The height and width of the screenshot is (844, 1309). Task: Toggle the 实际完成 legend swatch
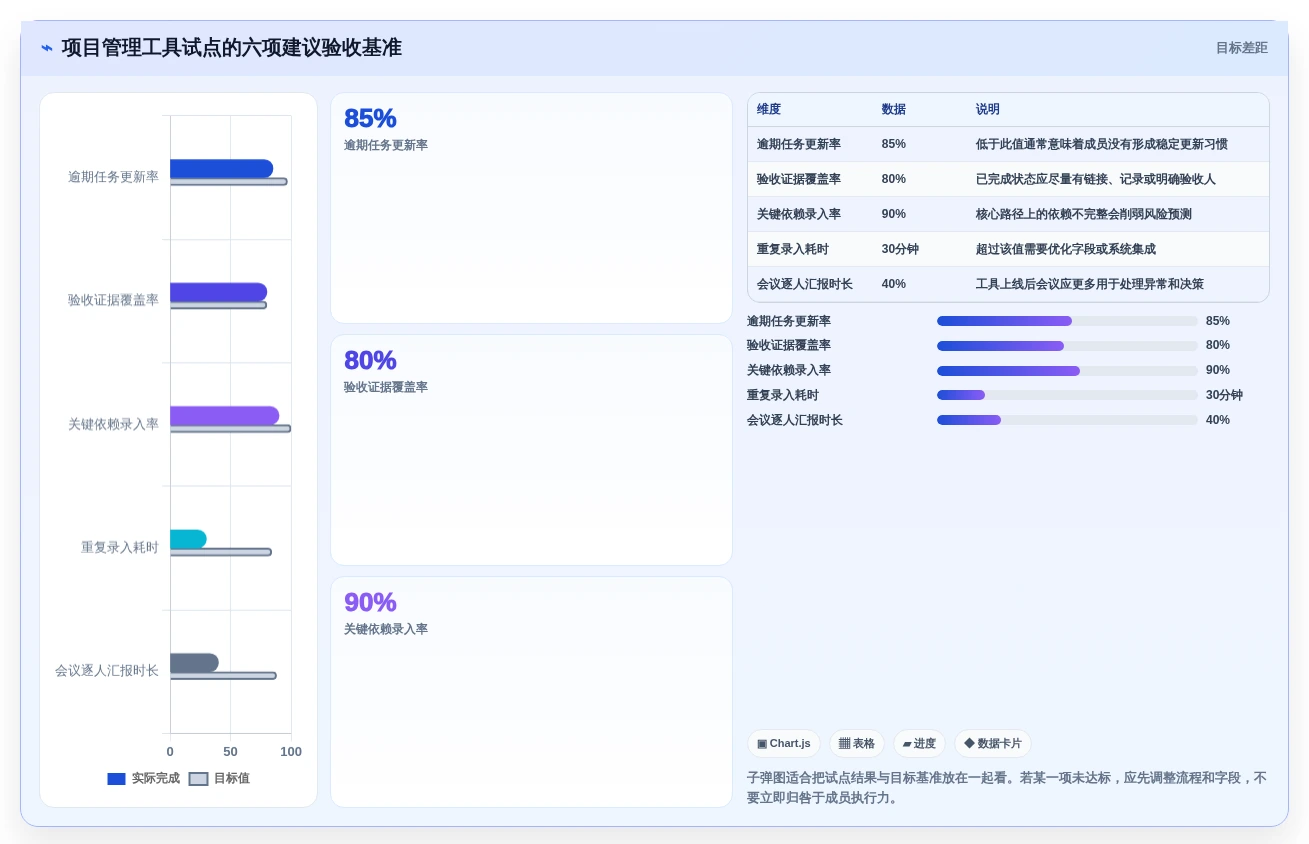point(117,778)
